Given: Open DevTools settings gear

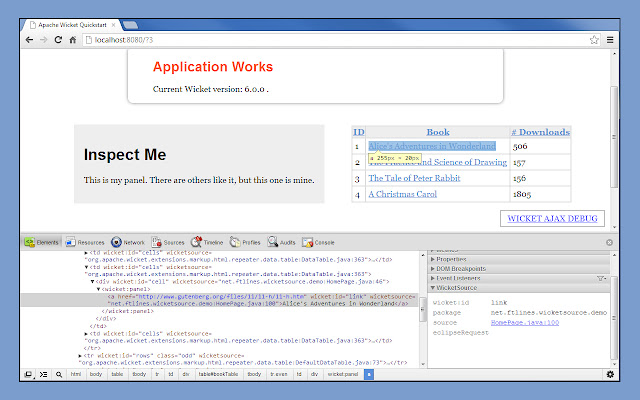Looking at the screenshot, I should point(610,374).
